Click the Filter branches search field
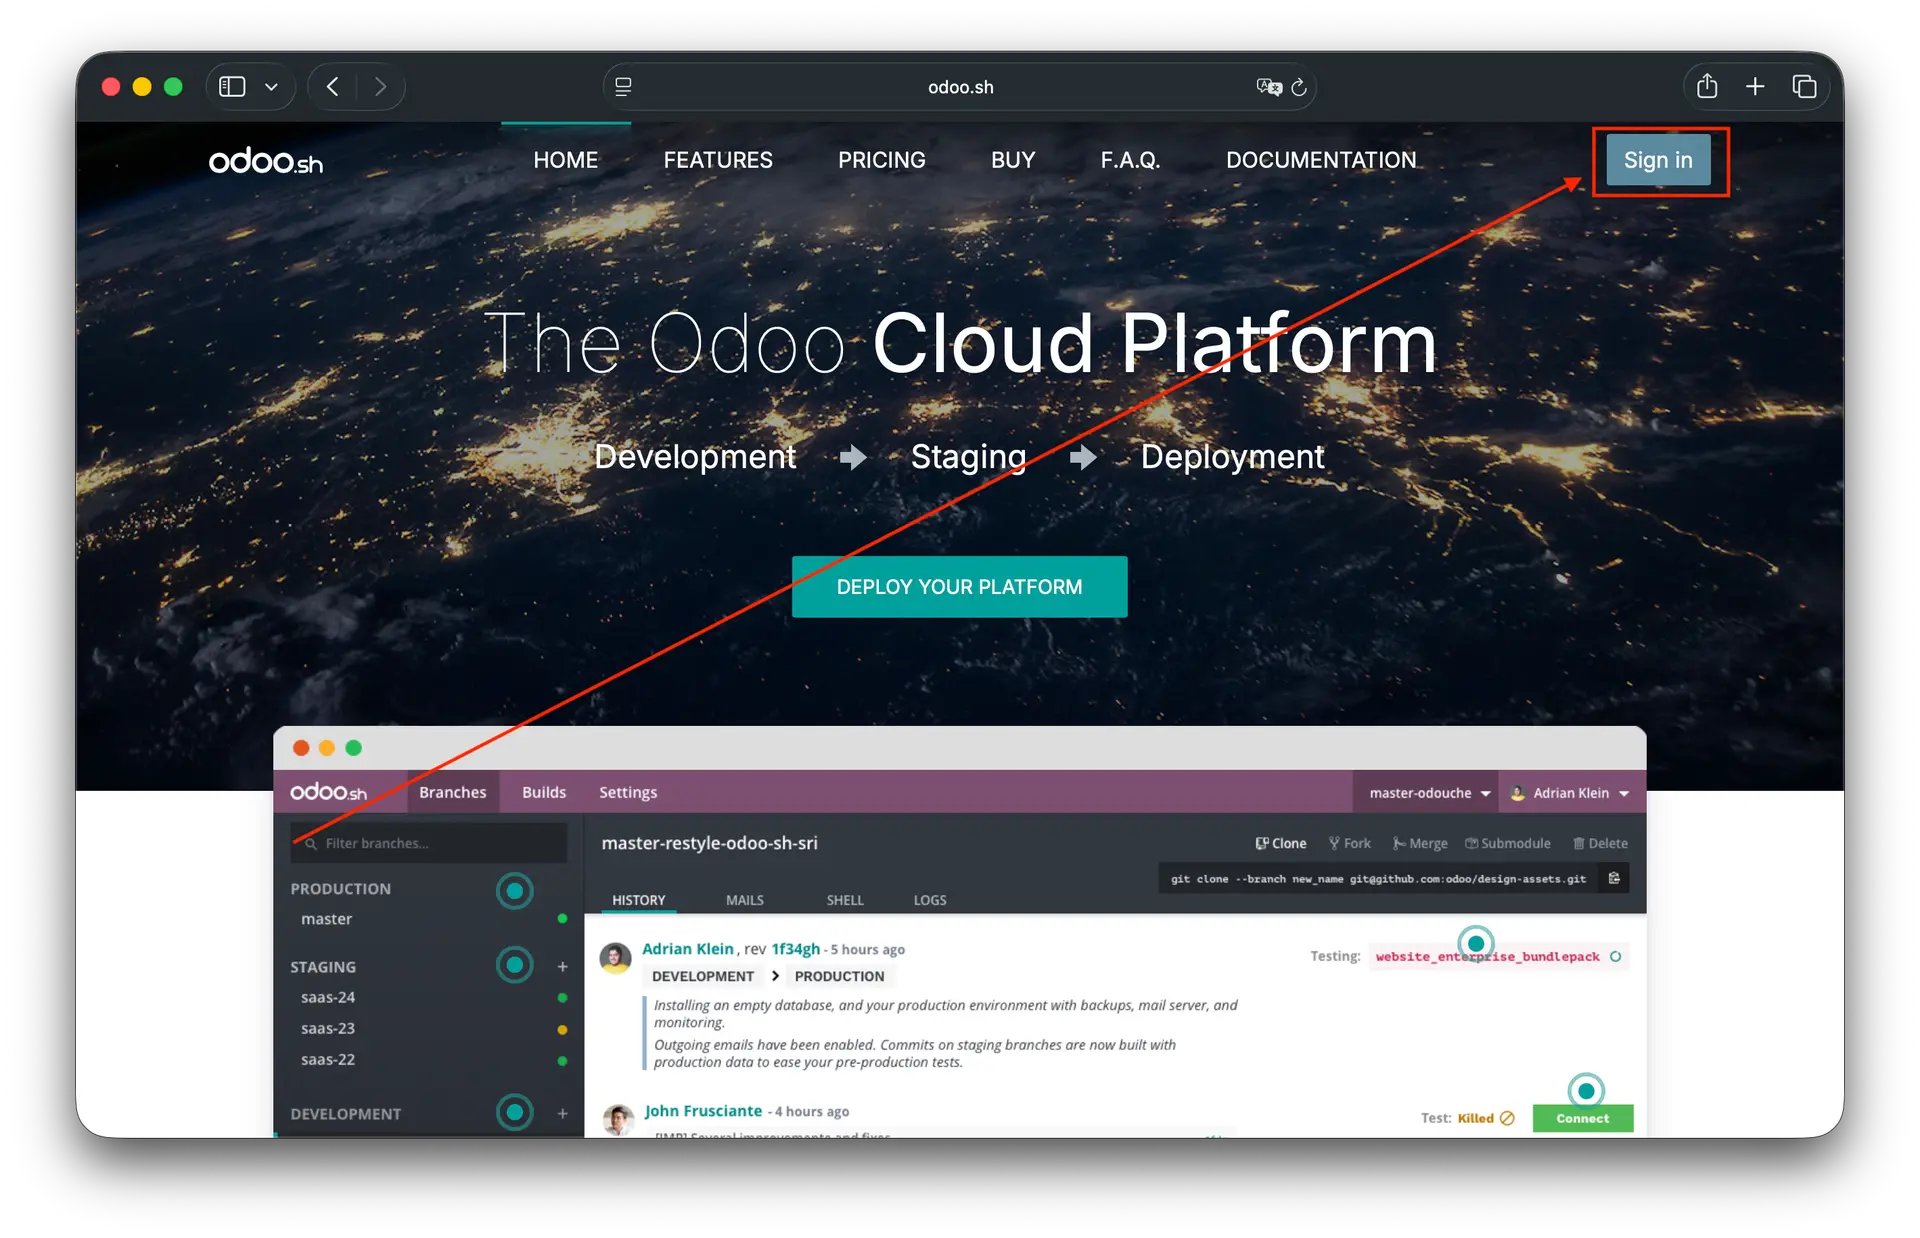1920x1238 pixels. (x=429, y=843)
